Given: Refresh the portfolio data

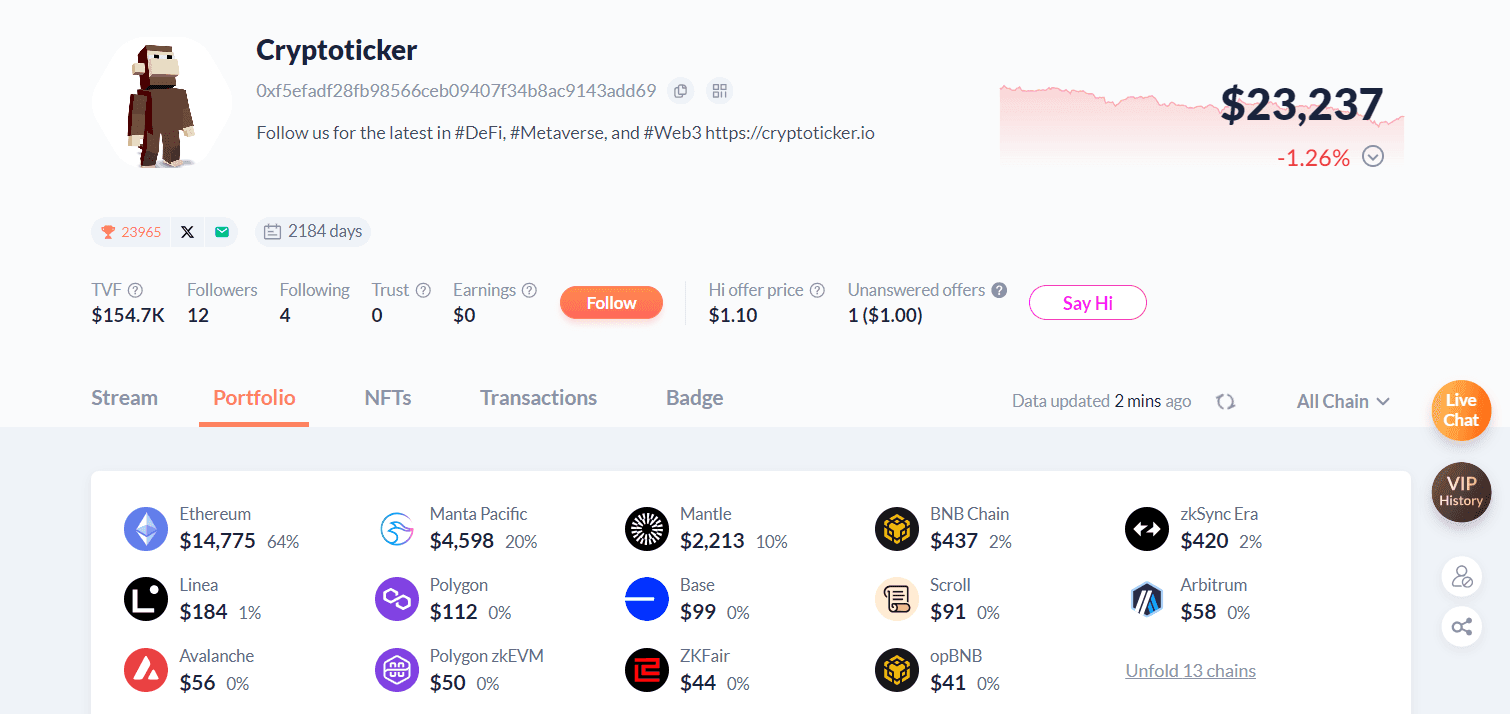Looking at the screenshot, I should tap(1225, 401).
